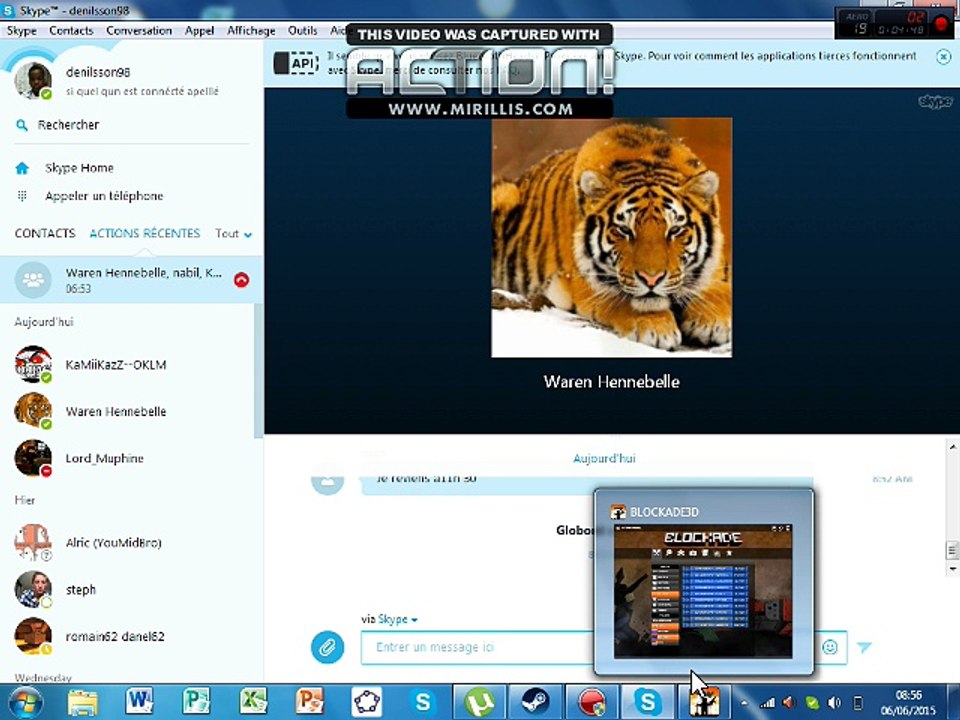
Task: Click the denilsson98 mood message text
Action: (x=142, y=91)
